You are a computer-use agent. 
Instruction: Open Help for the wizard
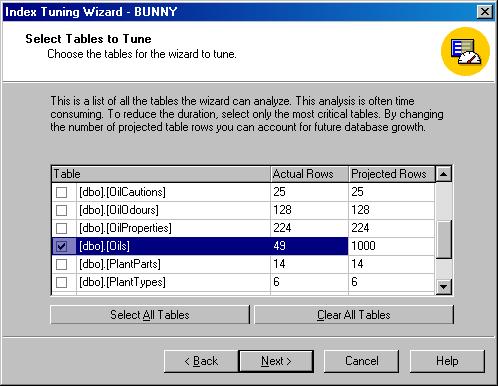click(x=447, y=361)
